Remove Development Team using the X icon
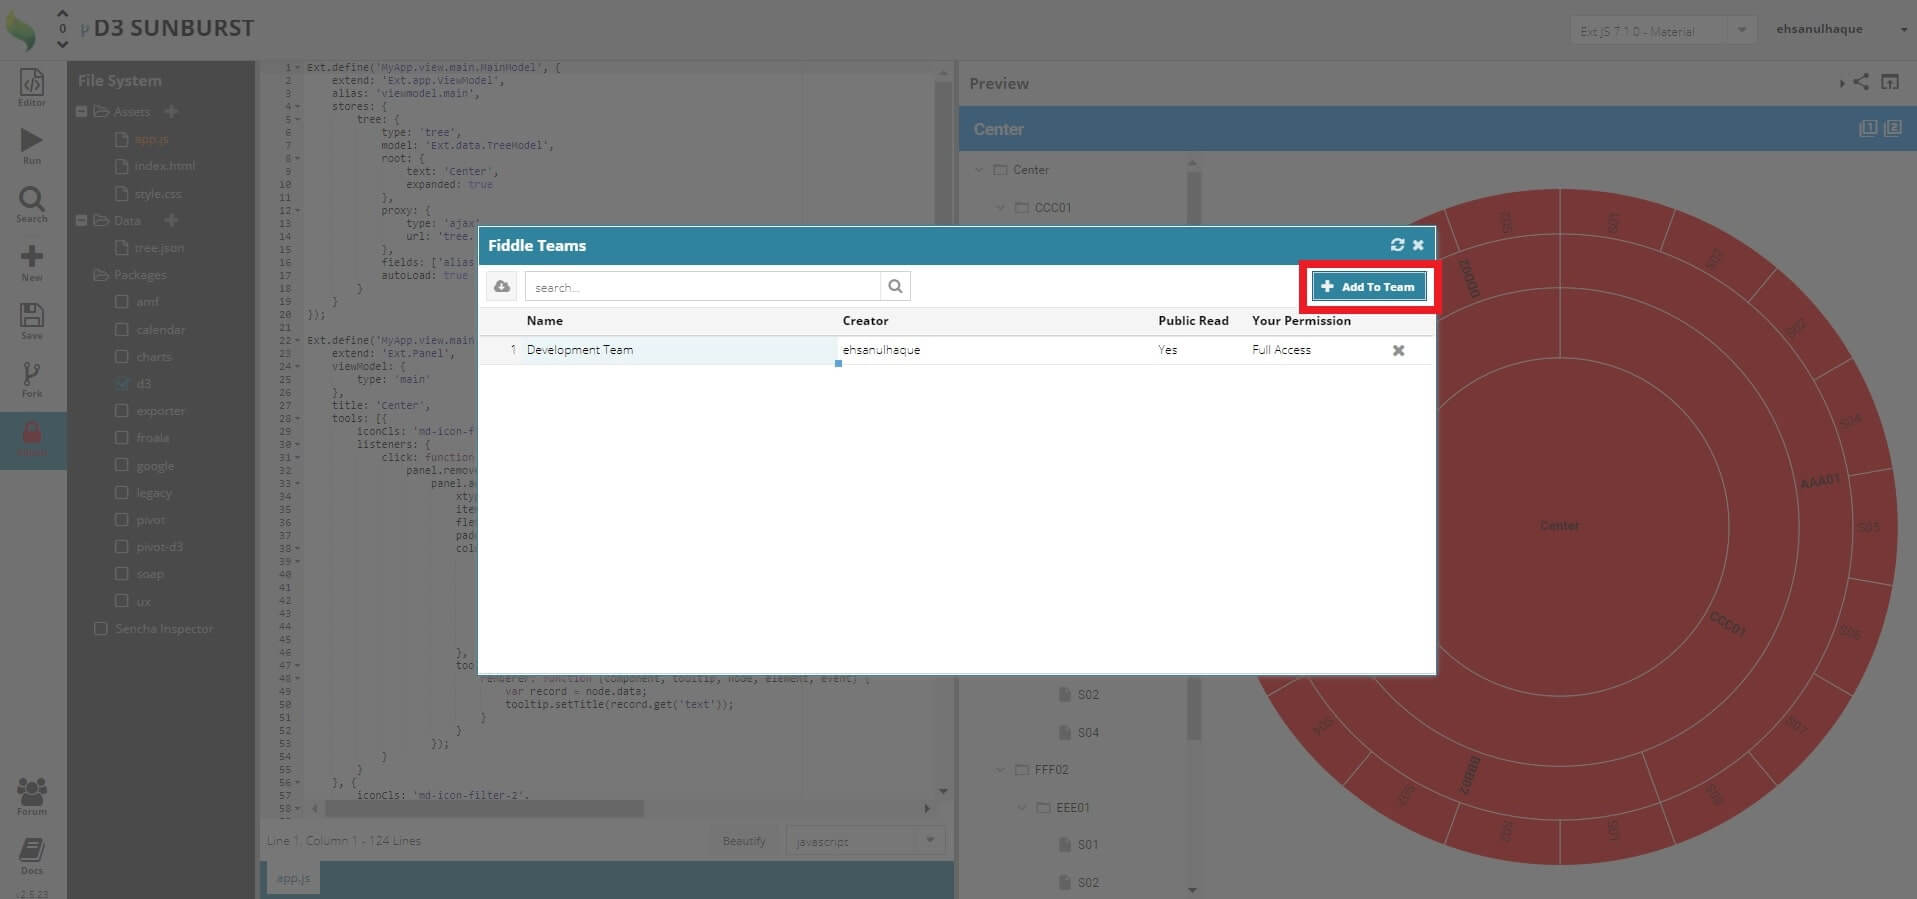1917x899 pixels. tap(1398, 350)
